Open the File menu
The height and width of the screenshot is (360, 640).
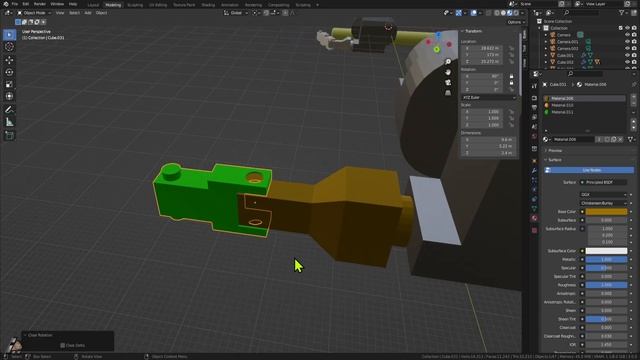click(15, 4)
